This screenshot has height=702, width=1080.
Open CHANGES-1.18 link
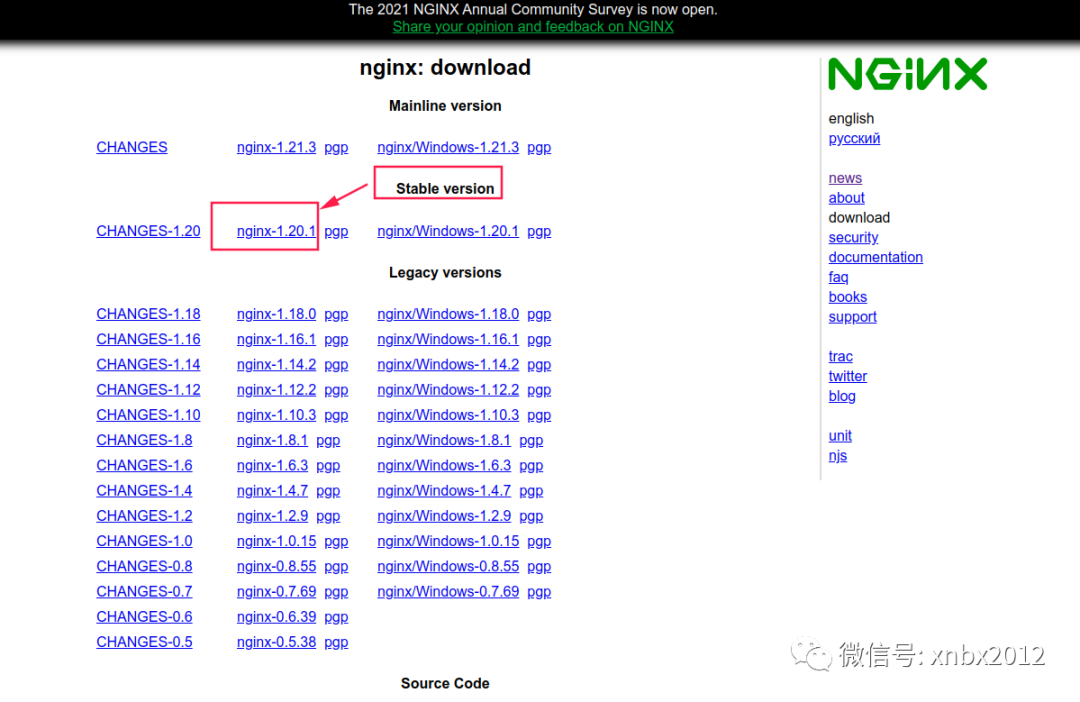[148, 314]
